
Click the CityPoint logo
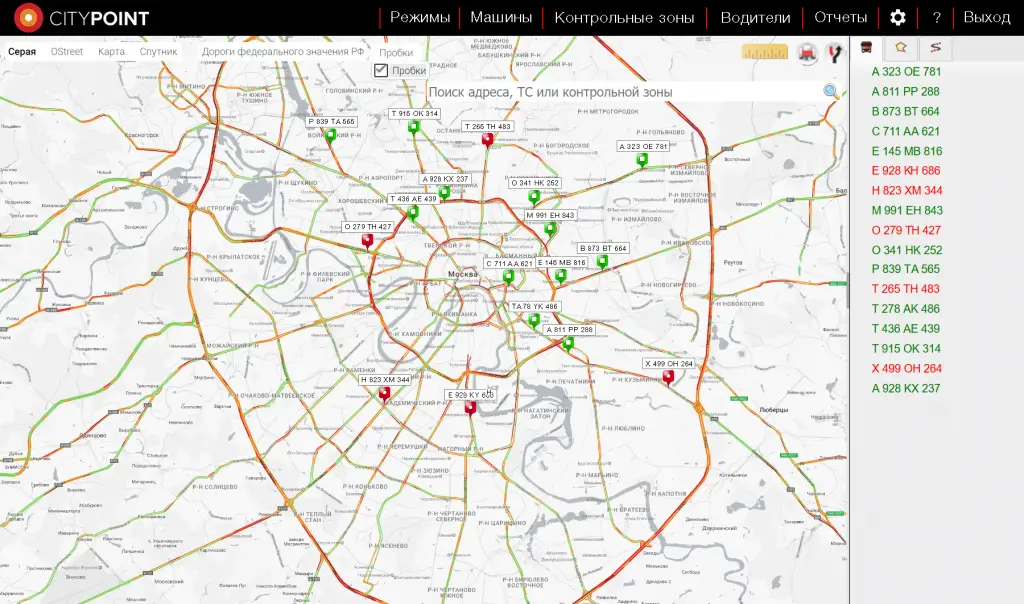[82, 18]
